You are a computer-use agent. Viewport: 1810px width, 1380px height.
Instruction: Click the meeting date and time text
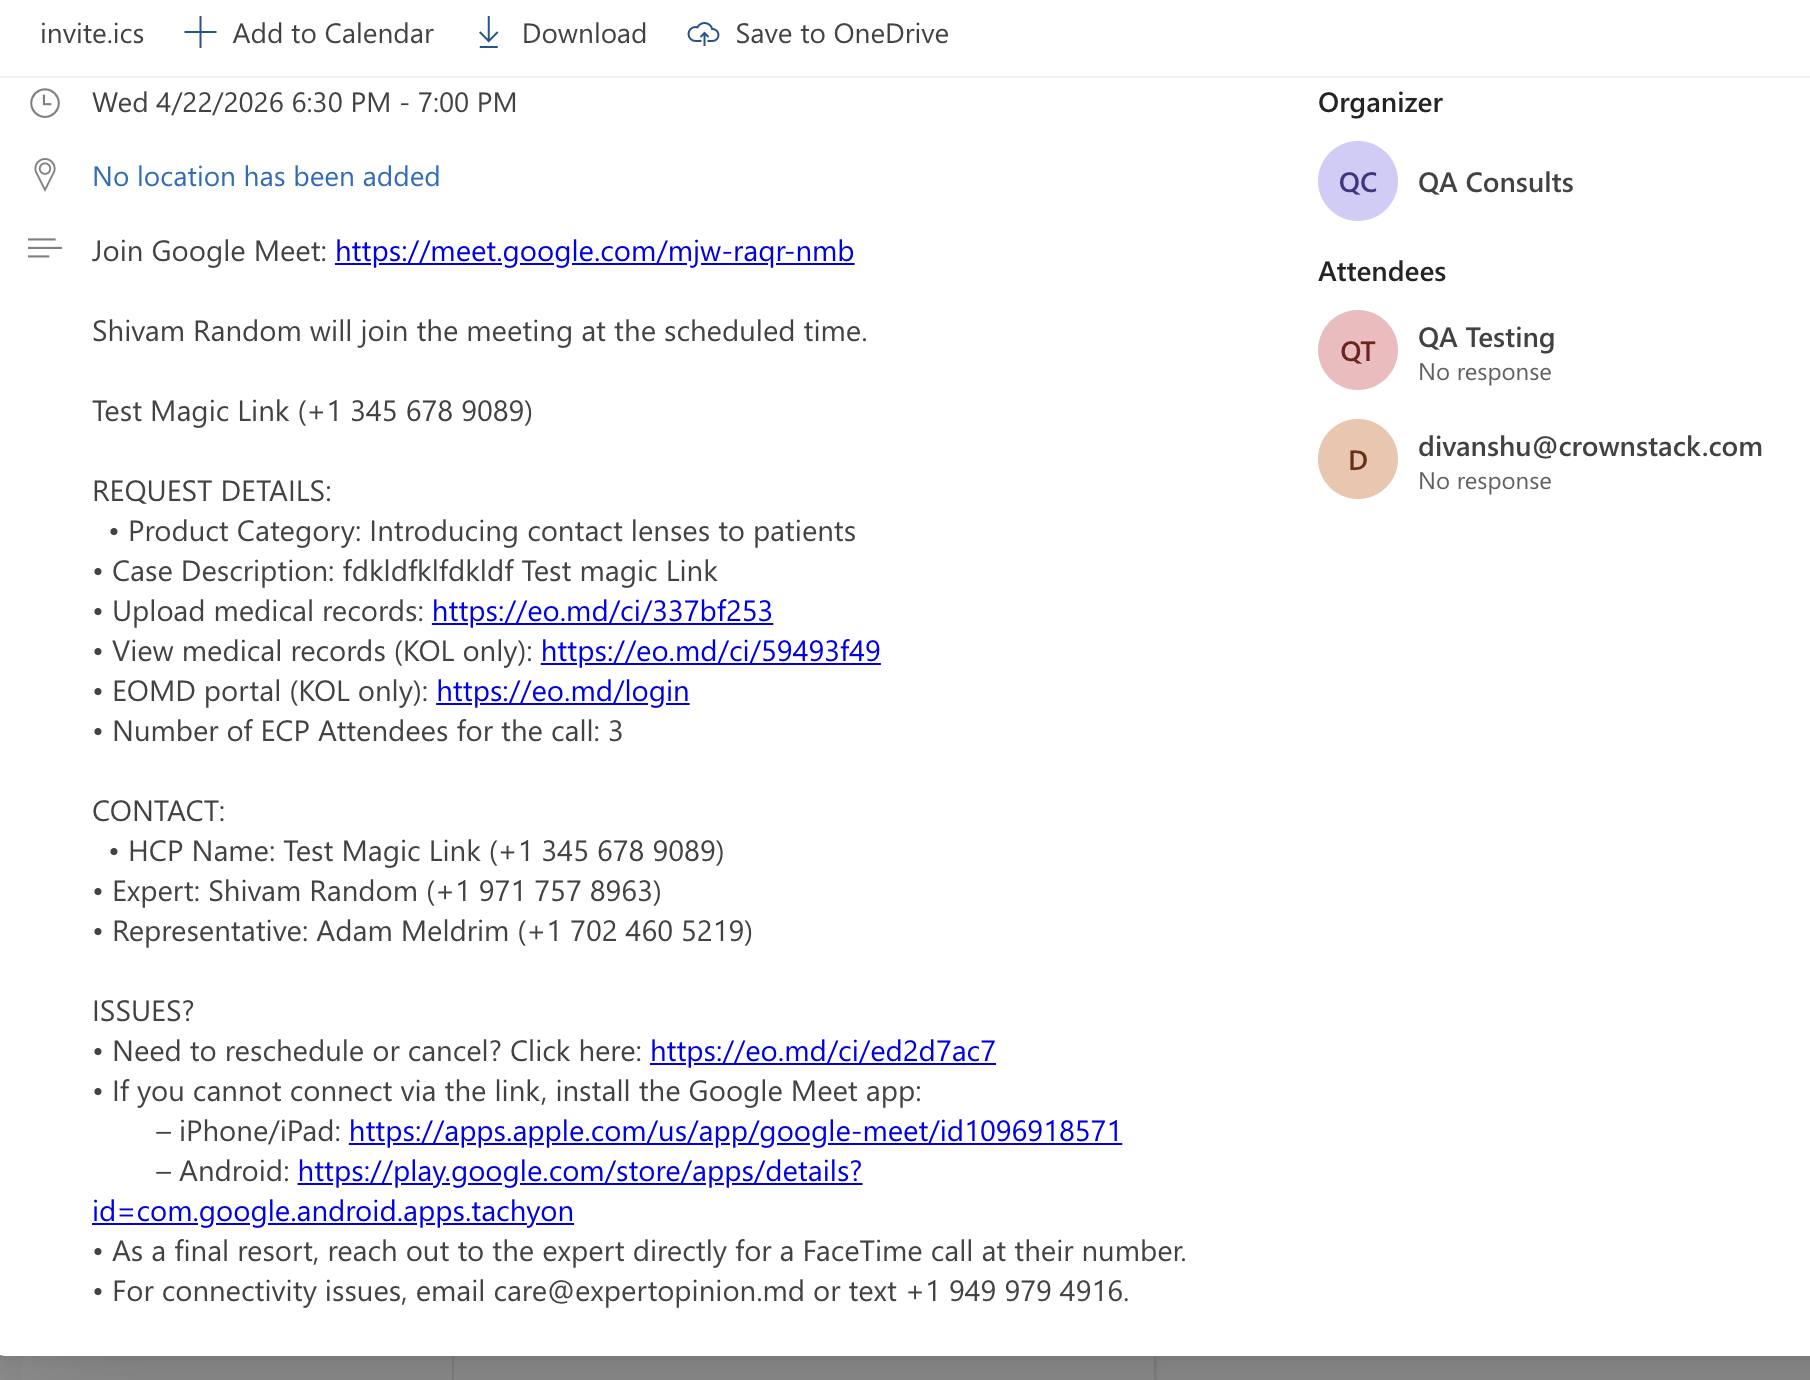click(304, 103)
